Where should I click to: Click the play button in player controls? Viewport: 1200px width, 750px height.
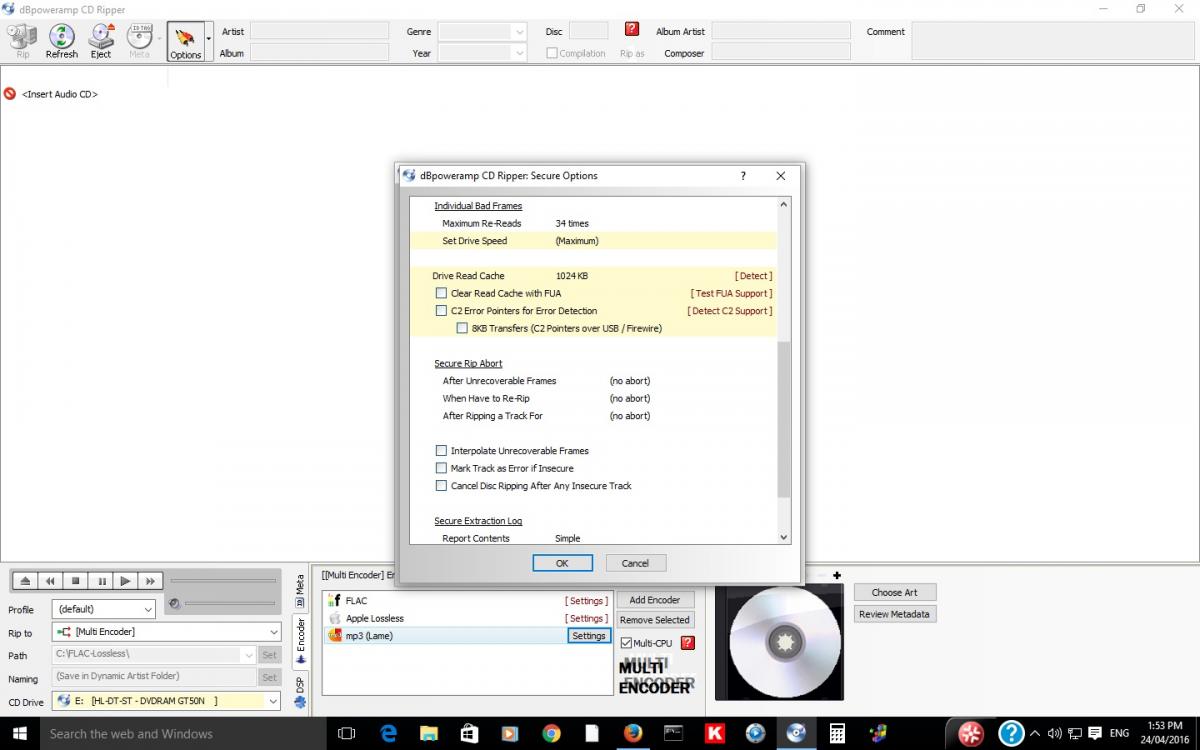[x=125, y=581]
